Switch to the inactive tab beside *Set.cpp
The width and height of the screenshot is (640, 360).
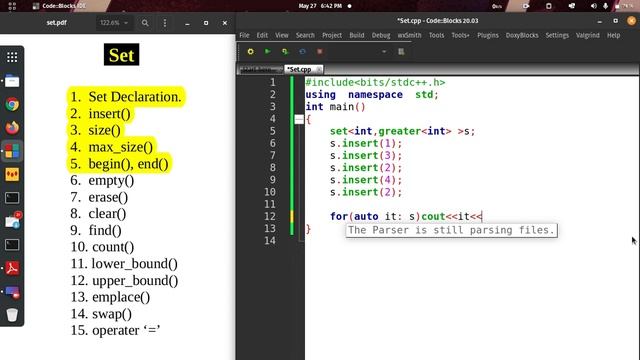260,69
